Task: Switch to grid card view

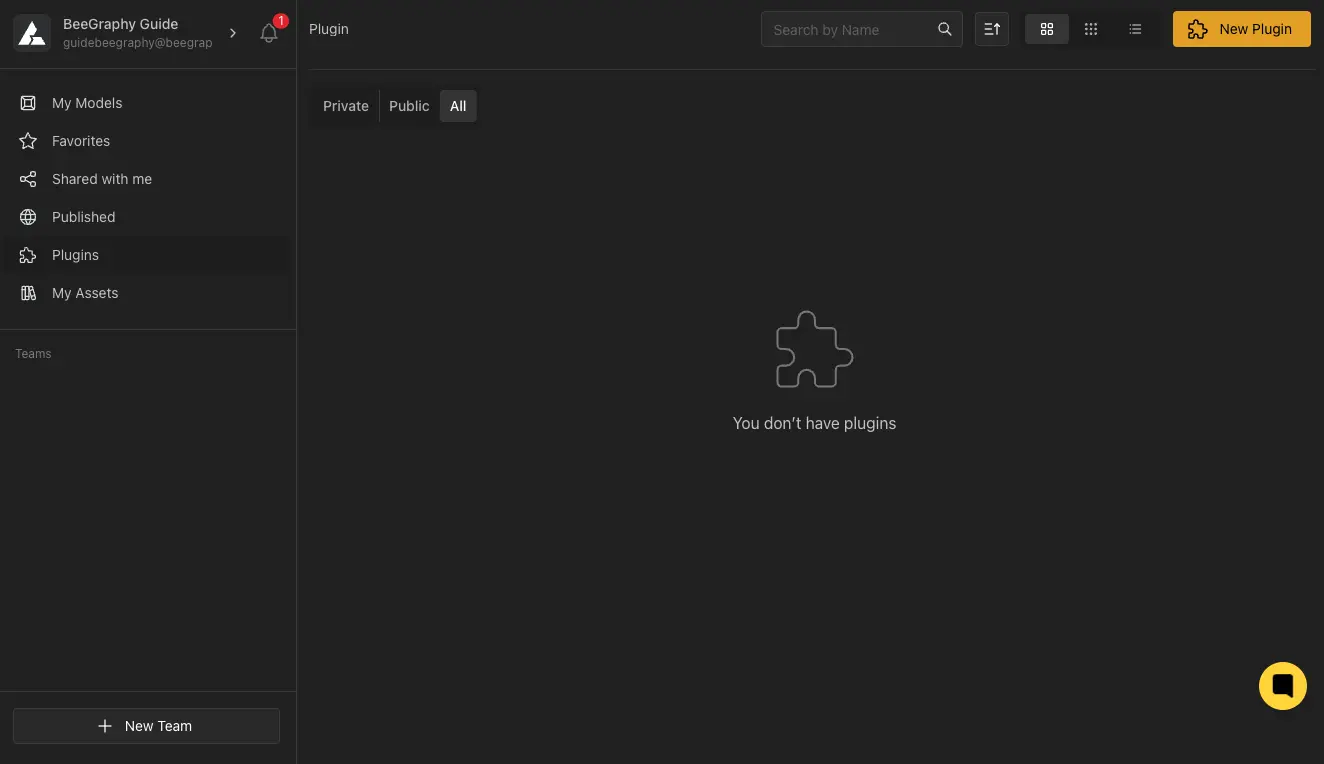Action: tap(1046, 29)
